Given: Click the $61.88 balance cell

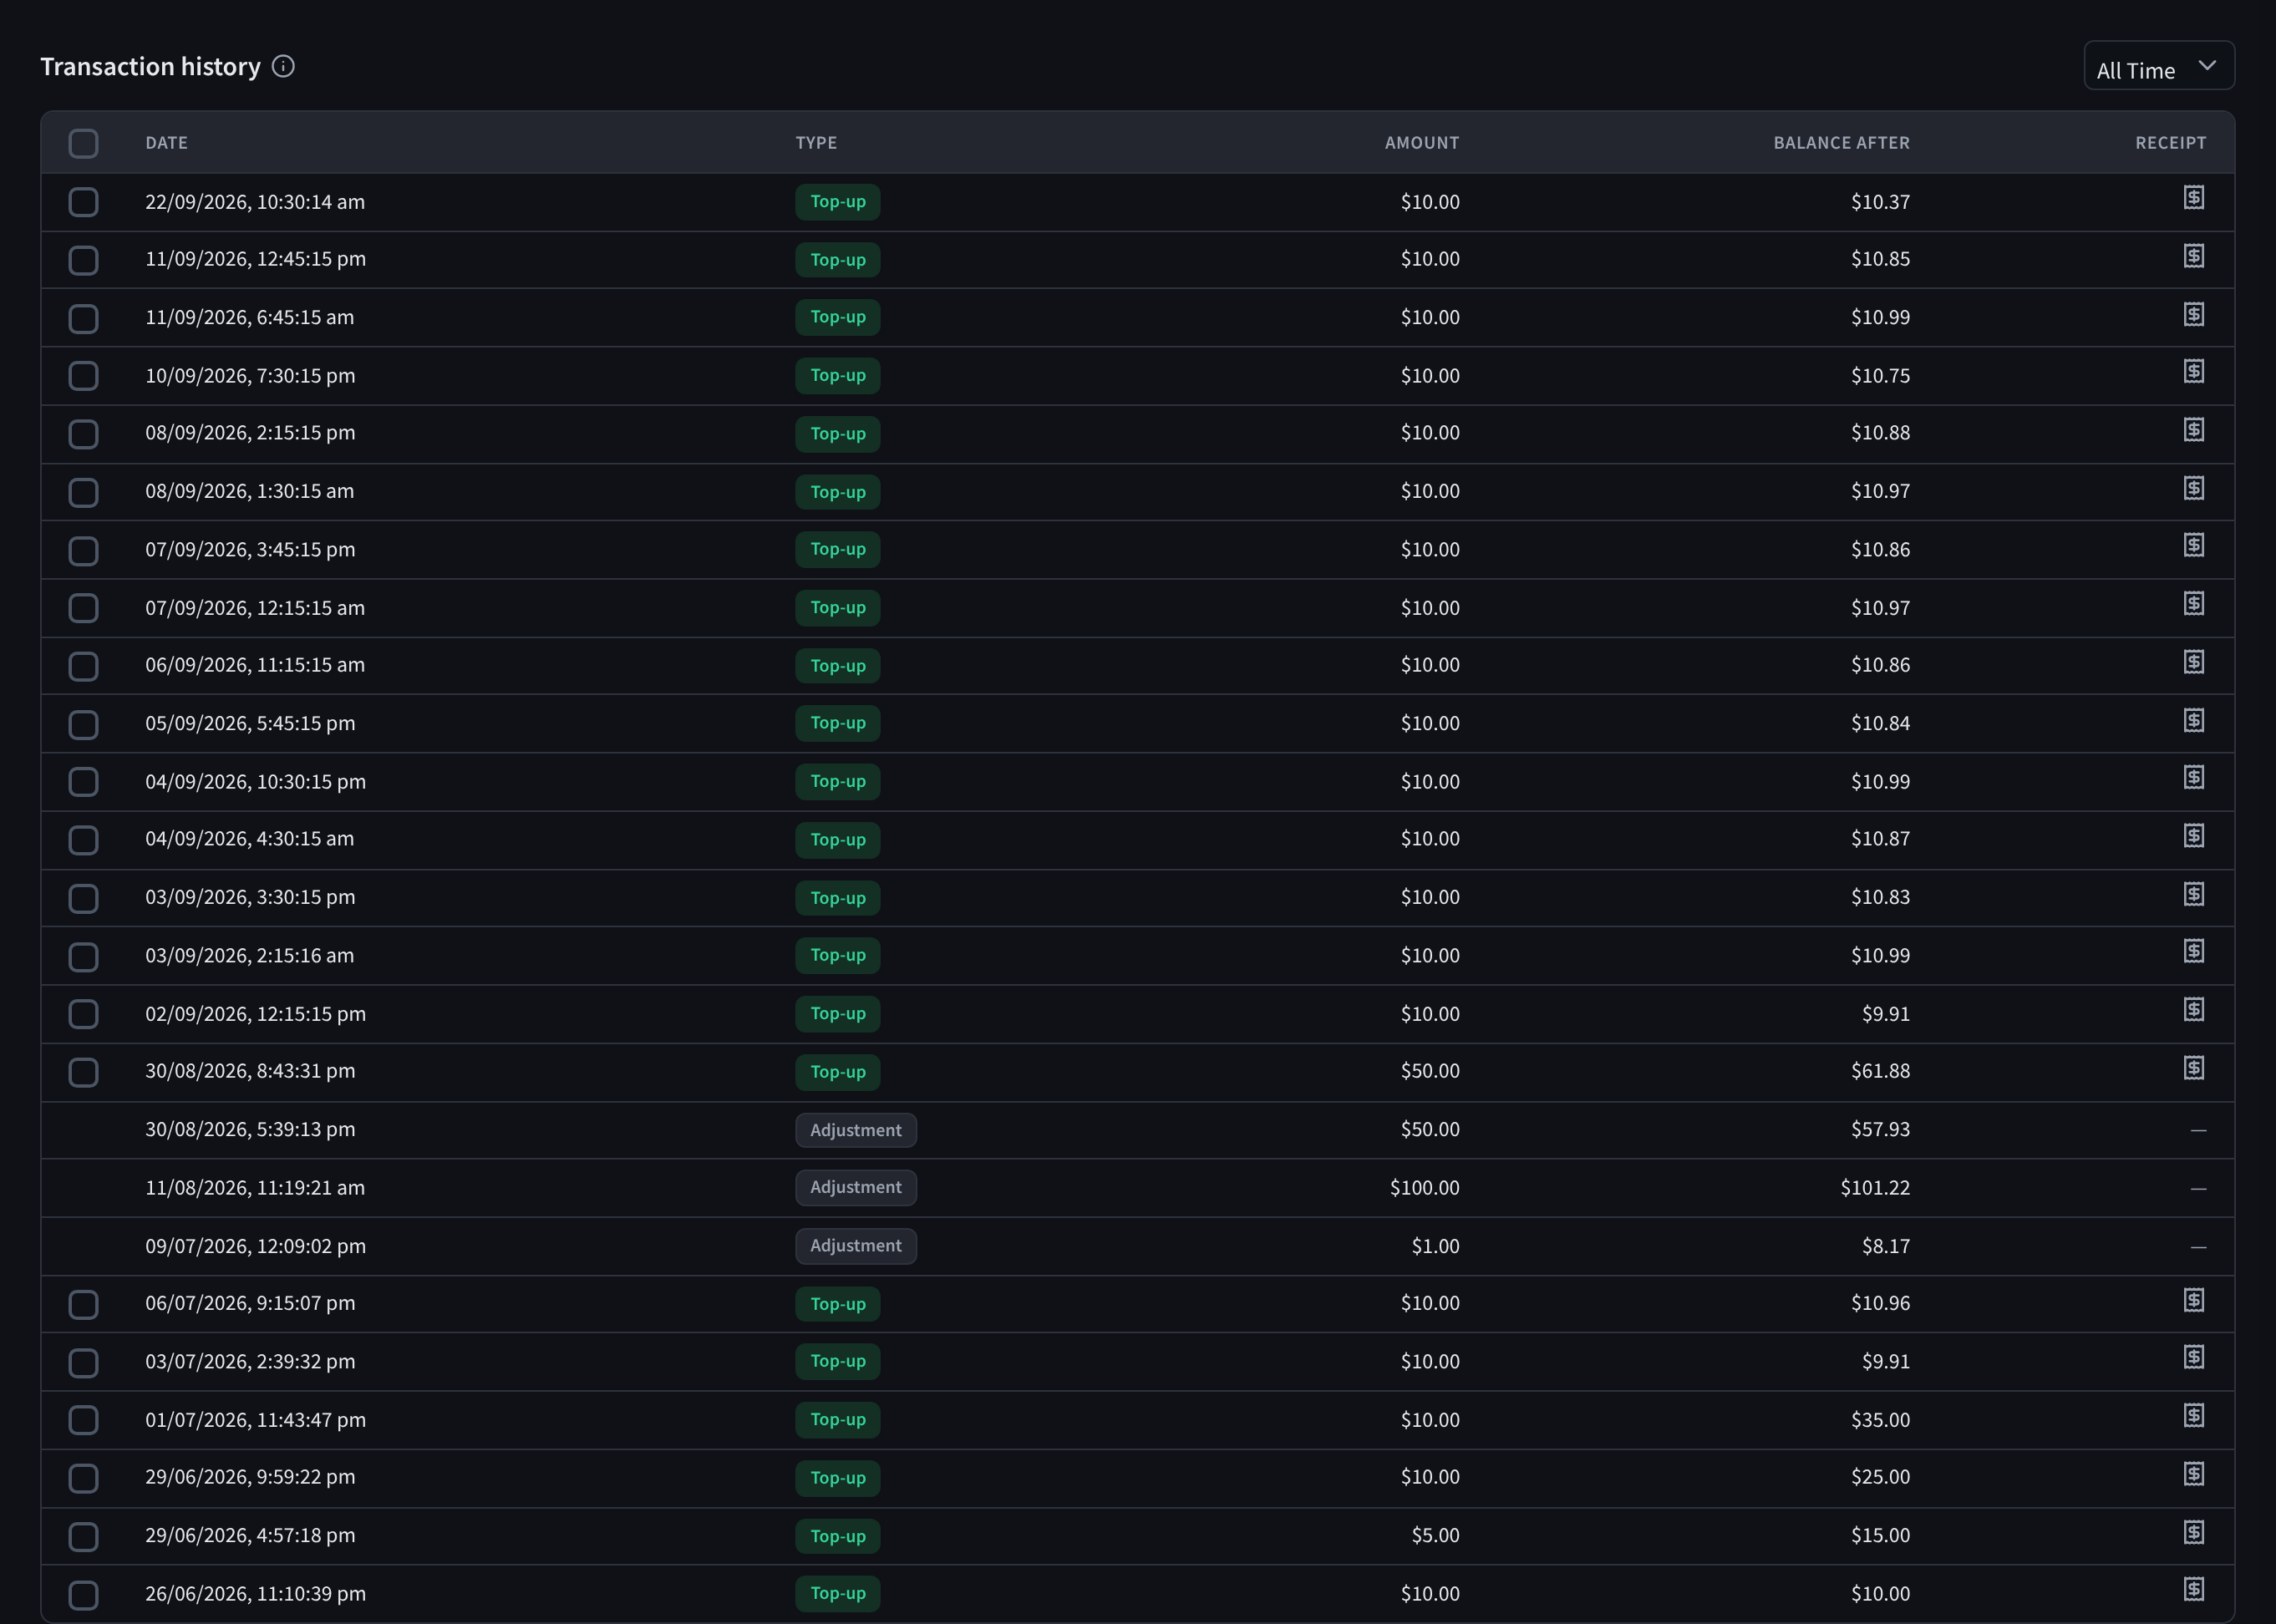Looking at the screenshot, I should (1880, 1071).
